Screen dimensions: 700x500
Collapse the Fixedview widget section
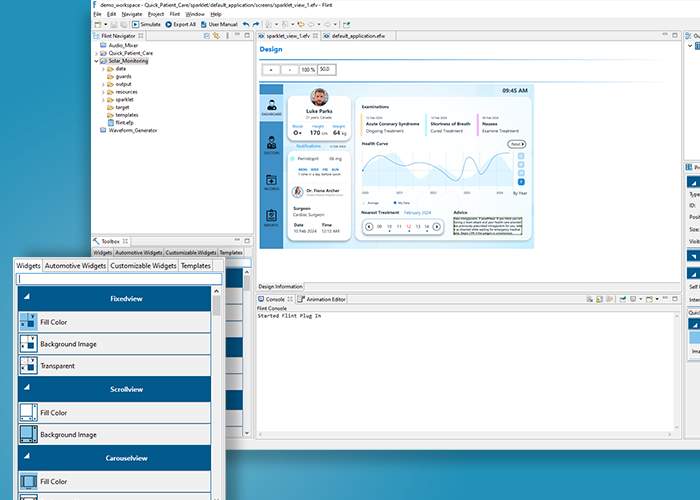[27, 298]
